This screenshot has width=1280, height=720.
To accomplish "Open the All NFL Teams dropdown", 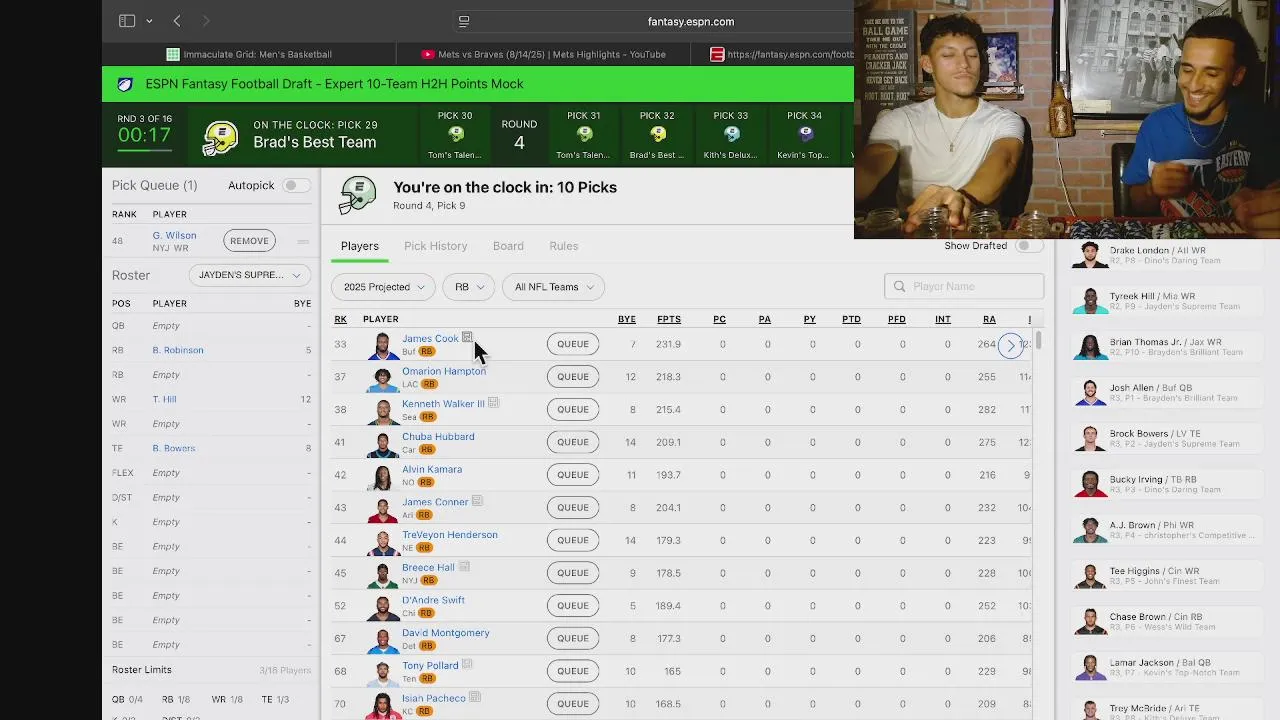I will click(553, 287).
